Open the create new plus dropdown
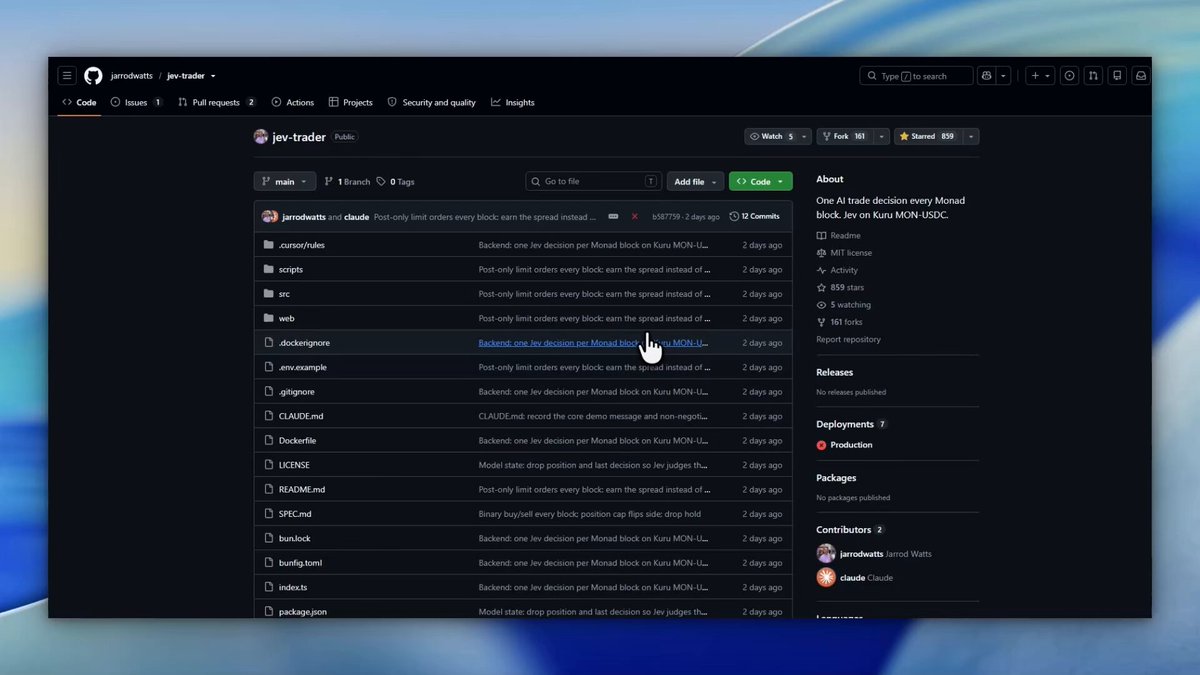This screenshot has height=675, width=1200. coord(1040,76)
